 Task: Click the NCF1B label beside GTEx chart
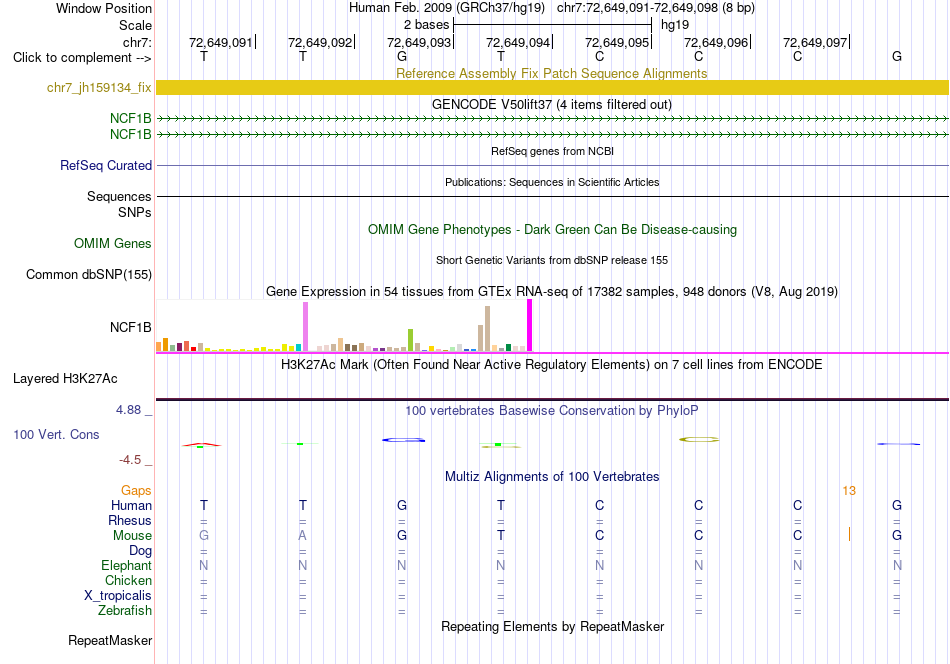coord(131,328)
